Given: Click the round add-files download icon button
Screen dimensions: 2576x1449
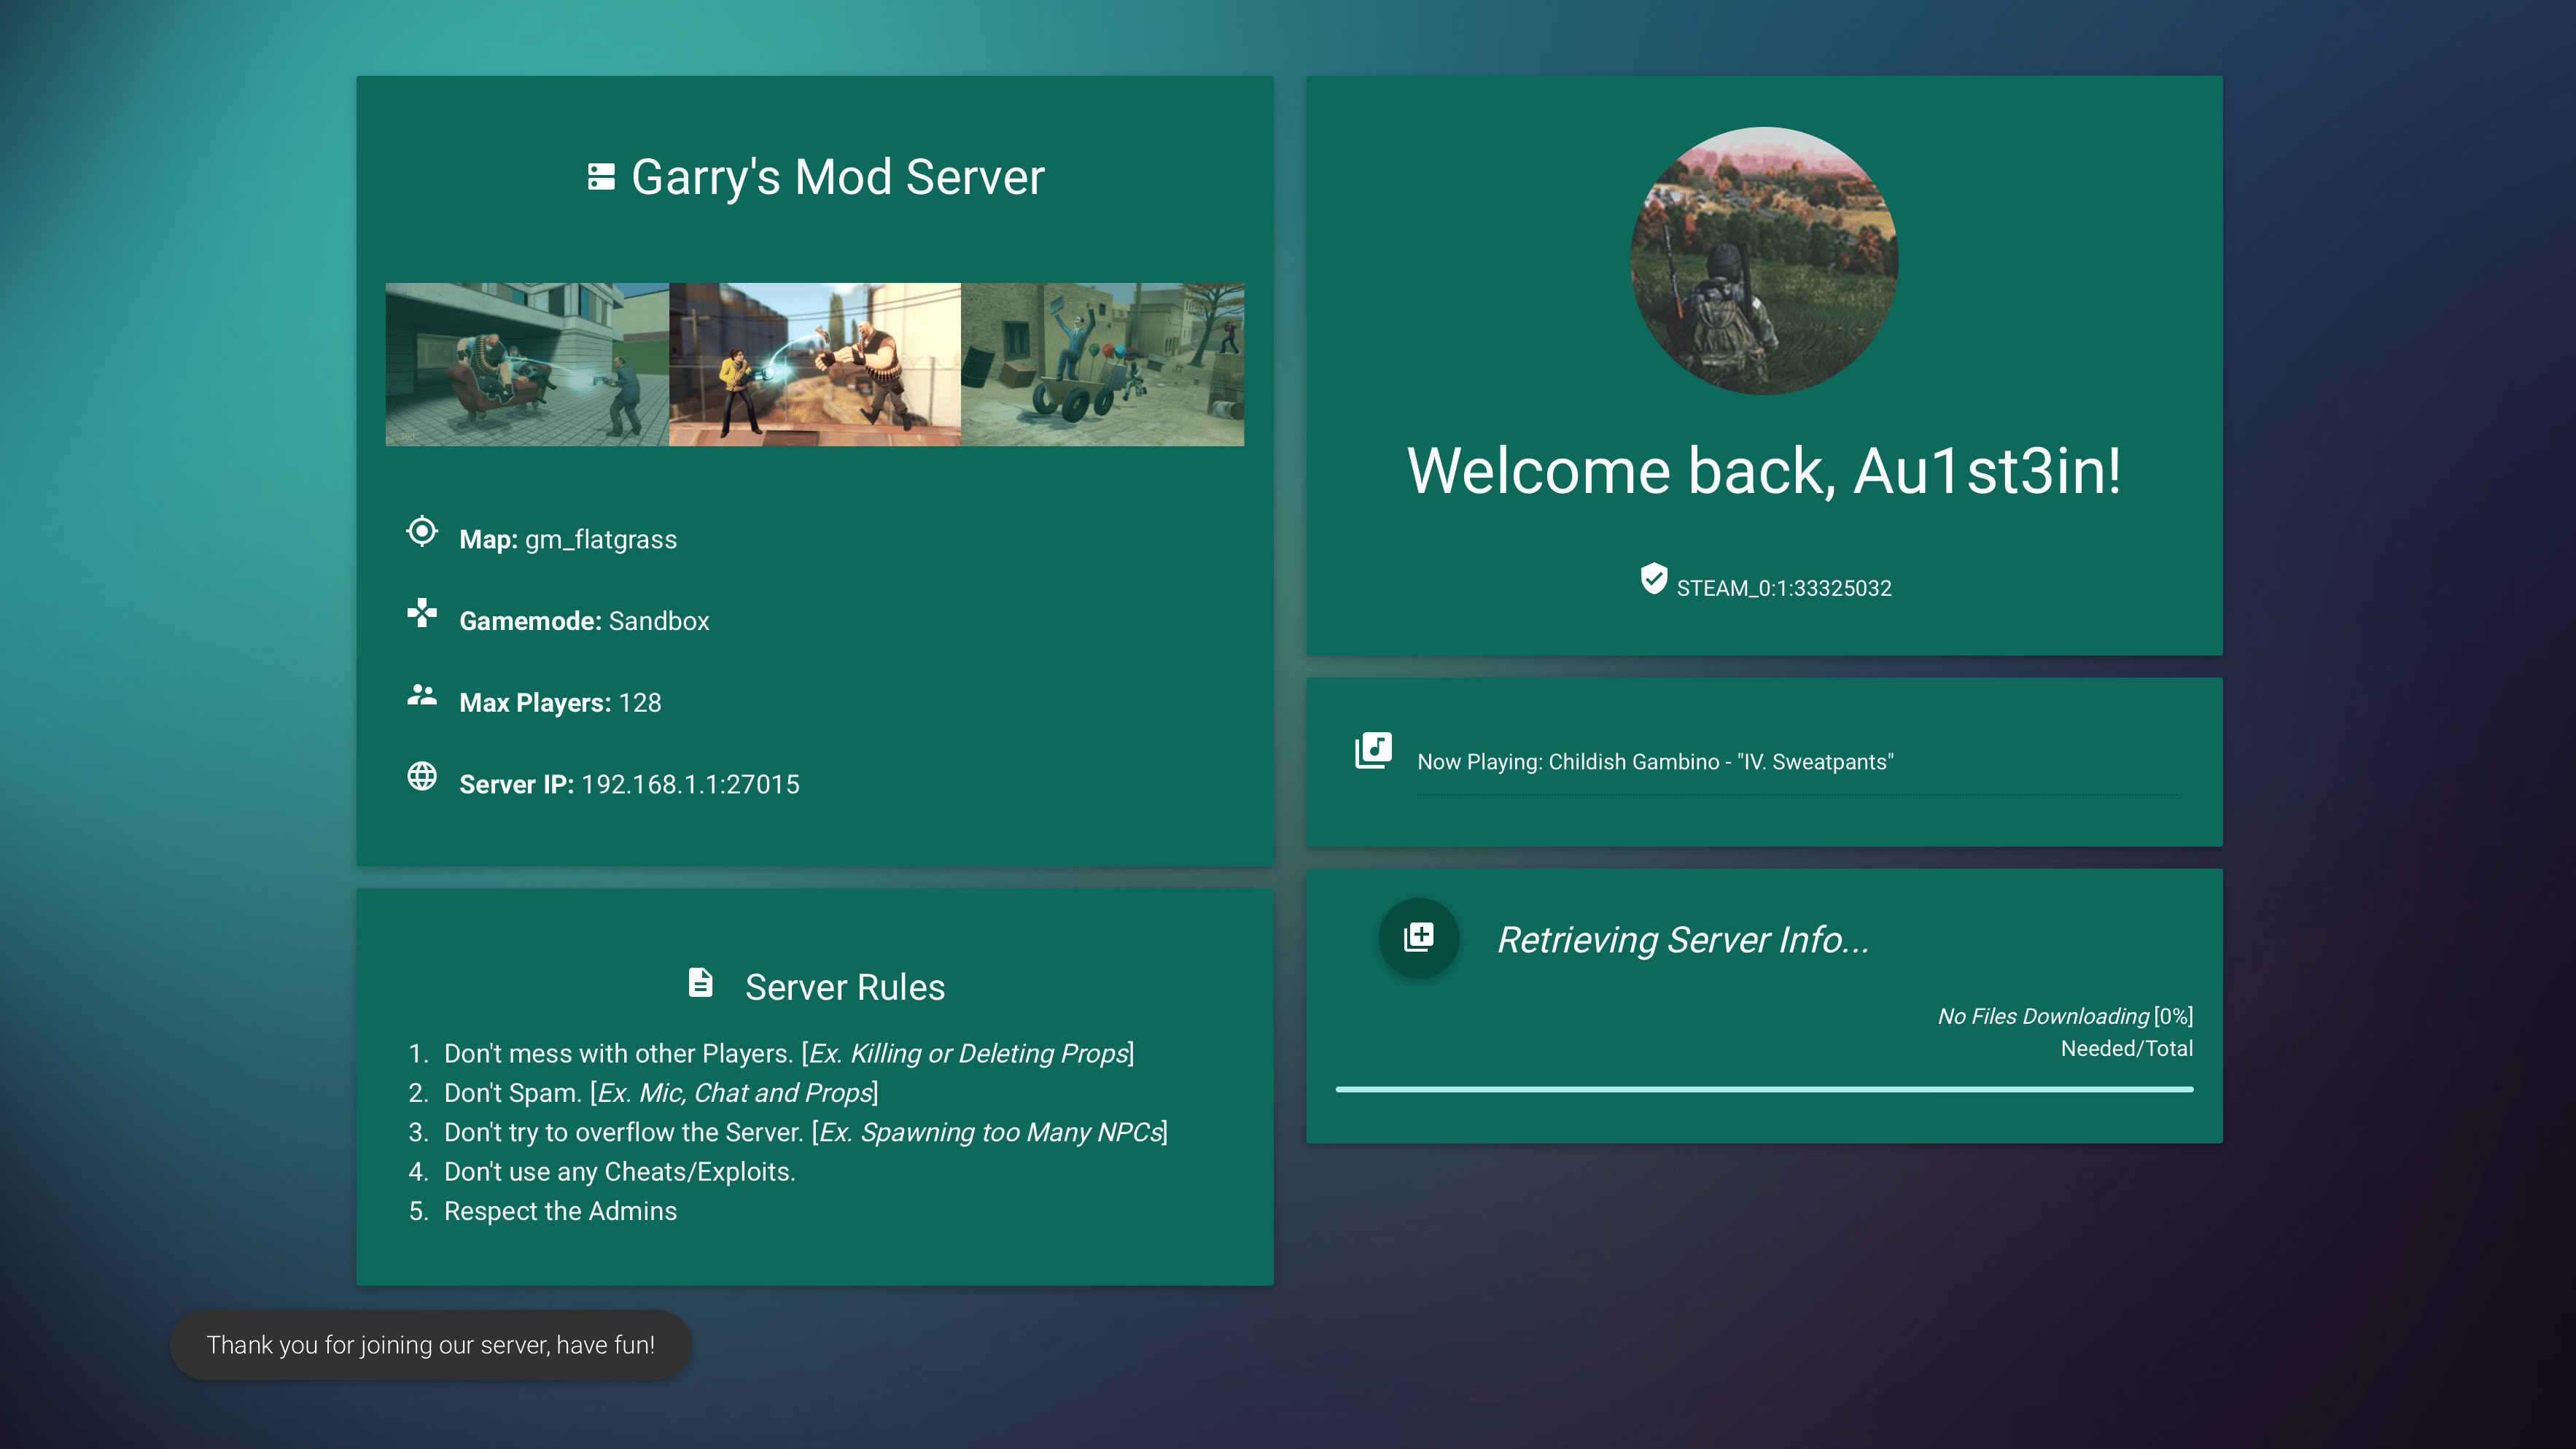Looking at the screenshot, I should point(1418,938).
